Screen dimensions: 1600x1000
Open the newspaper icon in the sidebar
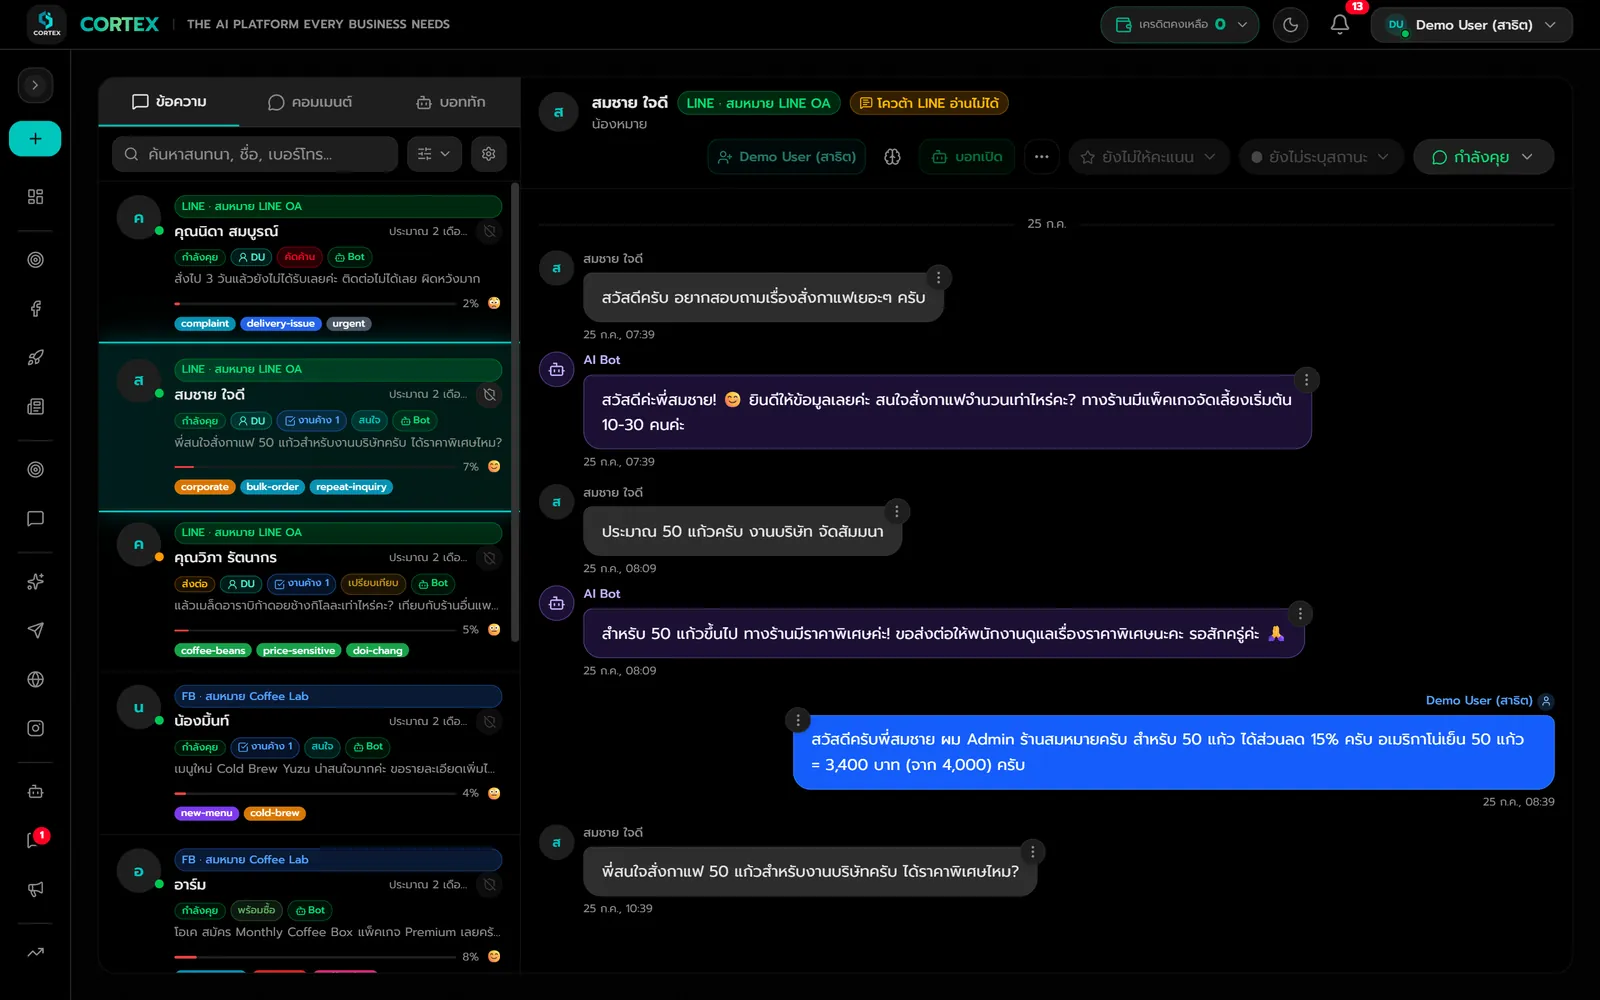point(35,407)
